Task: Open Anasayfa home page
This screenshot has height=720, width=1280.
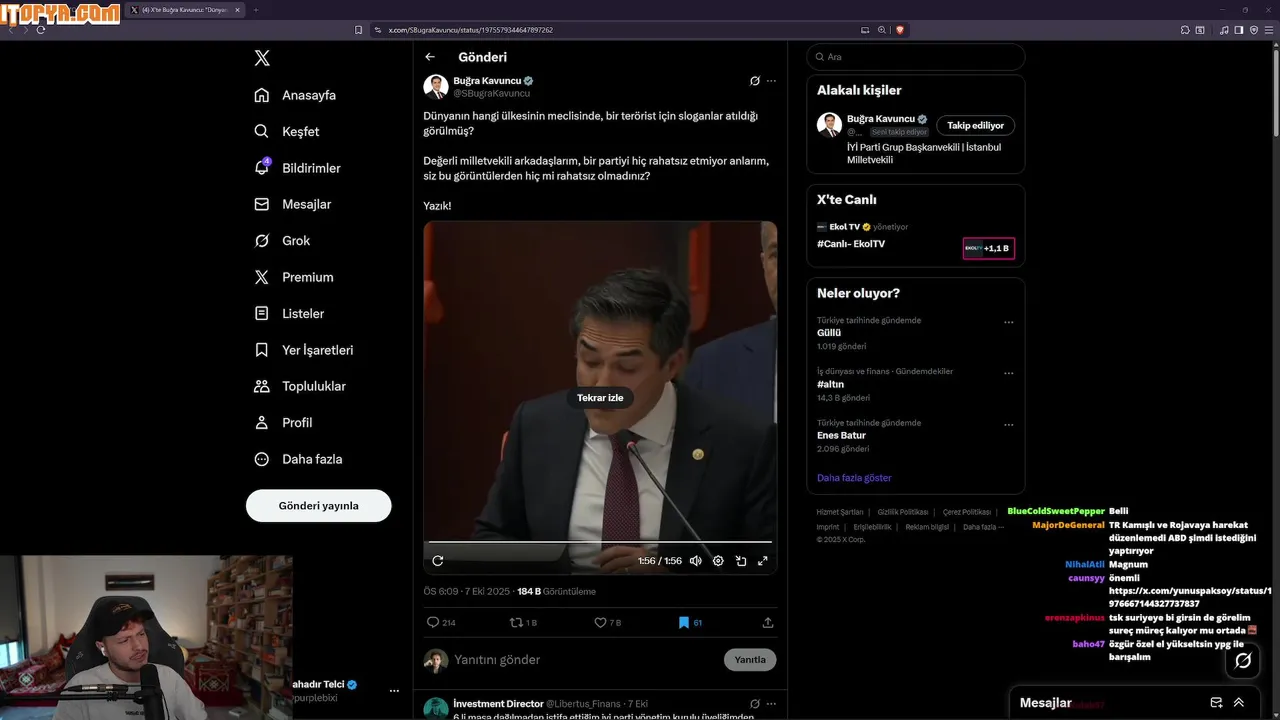Action: coord(295,95)
